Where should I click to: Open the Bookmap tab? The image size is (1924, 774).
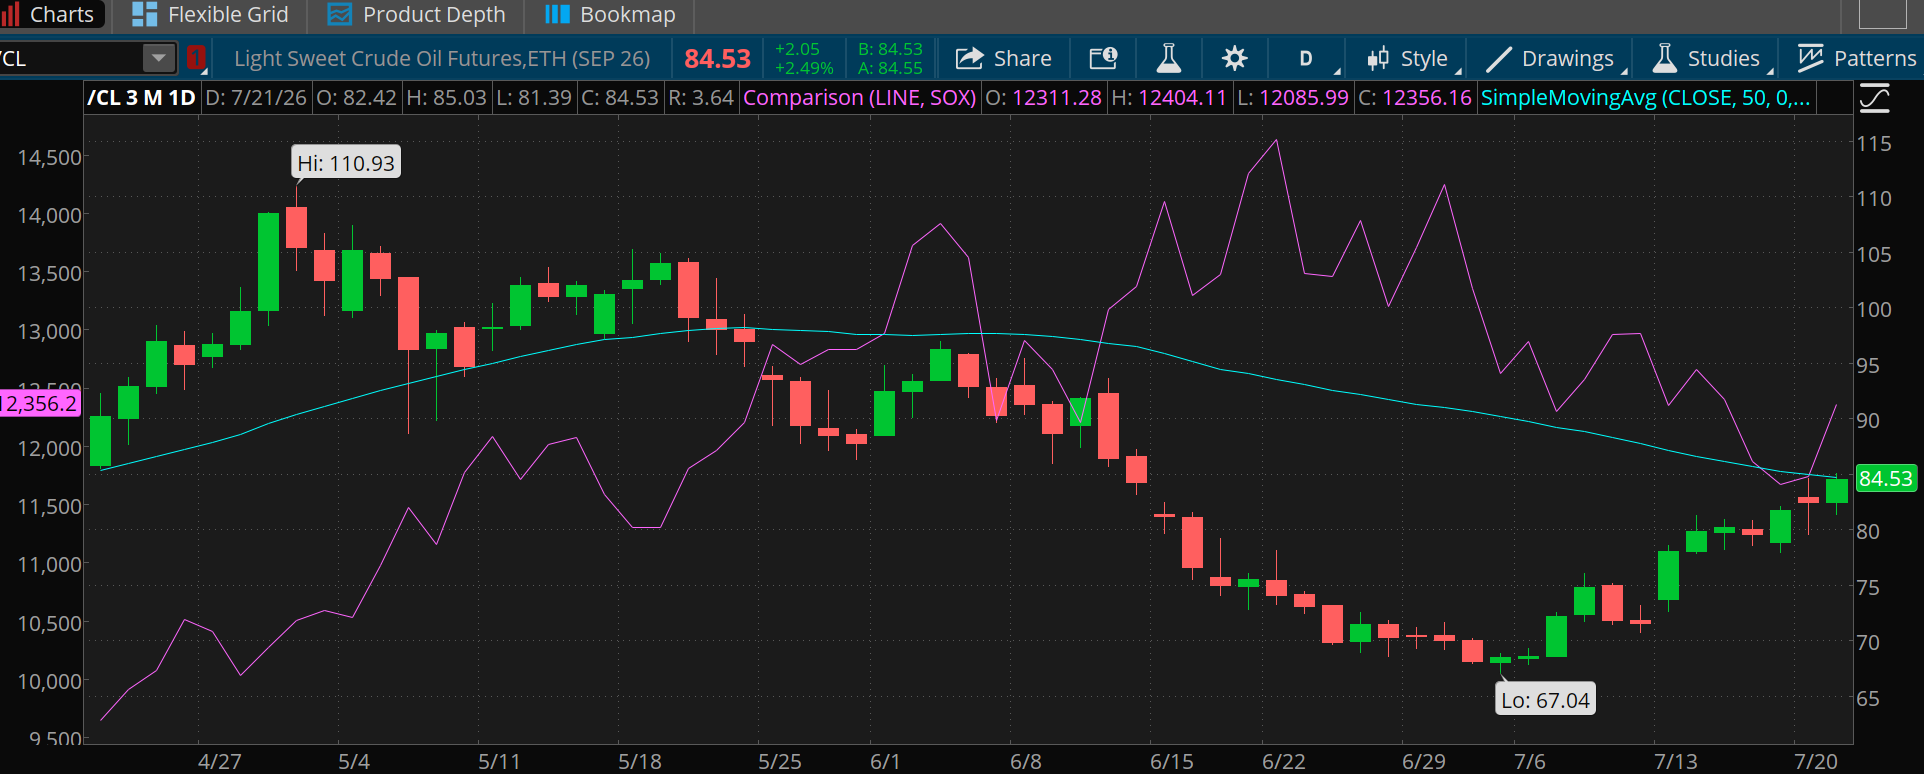click(609, 14)
